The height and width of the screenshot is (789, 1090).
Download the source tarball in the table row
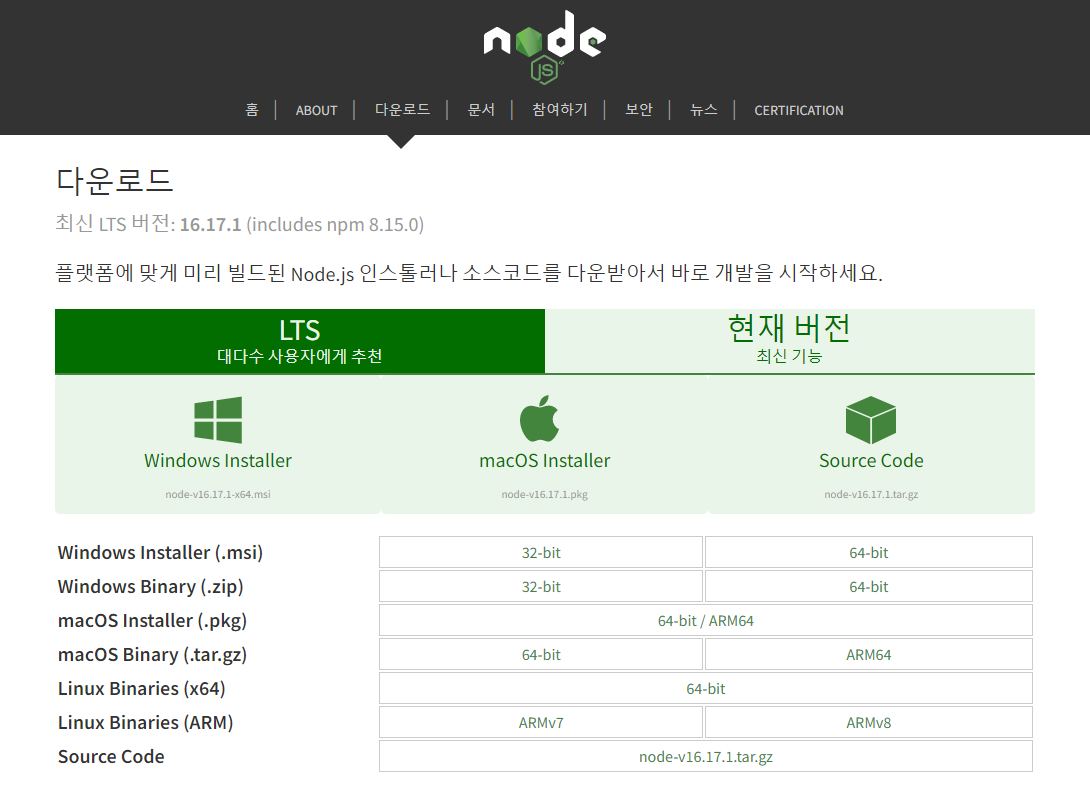coord(706,757)
